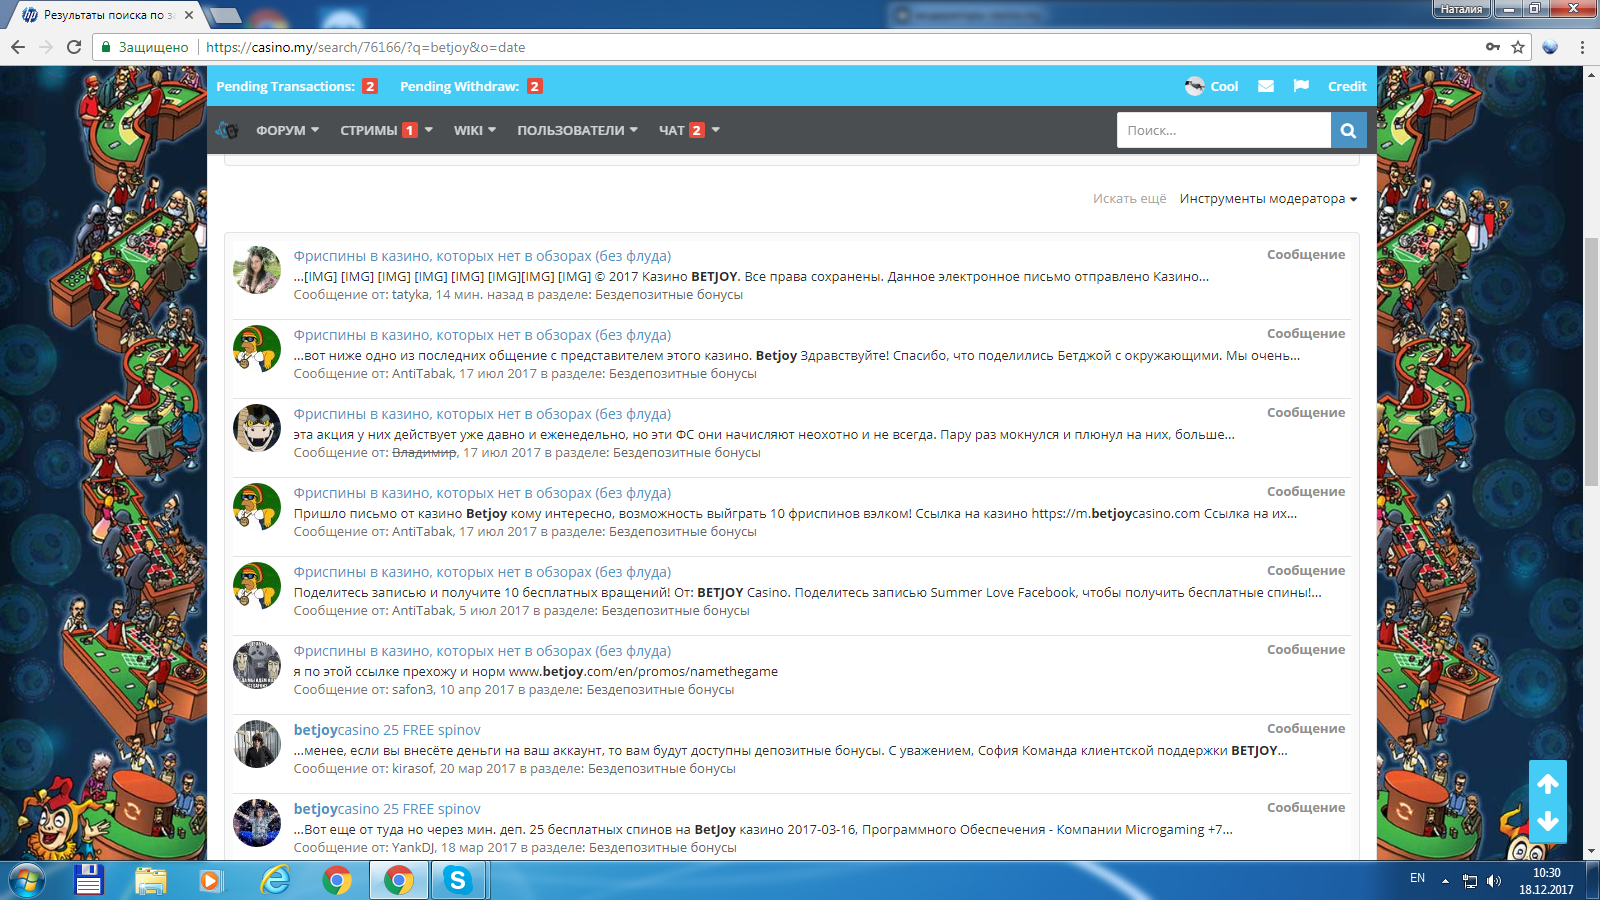This screenshot has height=900, width=1600.
Task: Click the Искать ещё link
Action: [x=1129, y=199]
